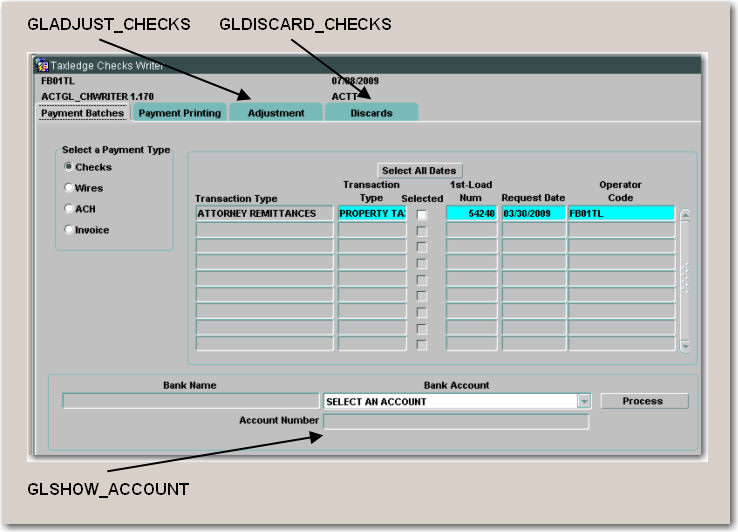Image resolution: width=738 pixels, height=532 pixels.
Task: Select the ATTORNEY REMITTANCES transaction cell
Action: point(264,213)
